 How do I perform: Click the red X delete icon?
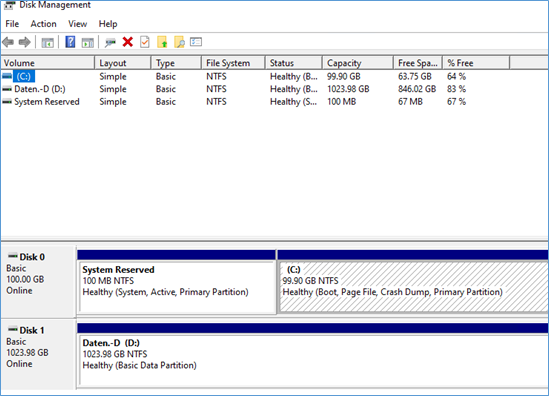coord(128,42)
